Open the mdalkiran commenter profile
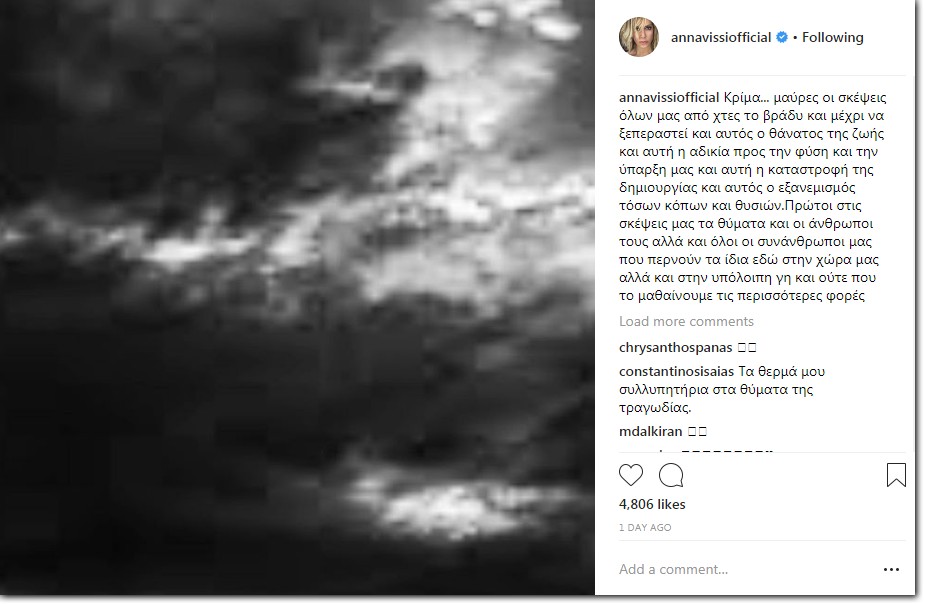 pos(651,432)
